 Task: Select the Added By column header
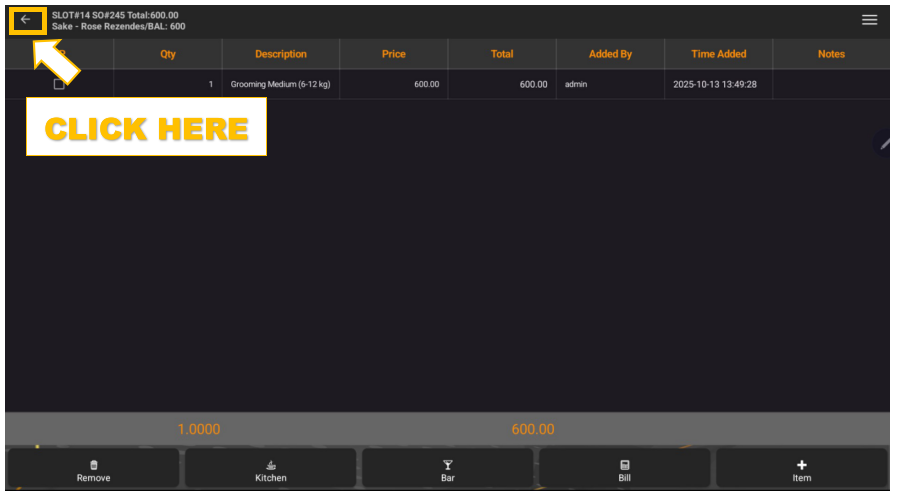[x=610, y=54]
